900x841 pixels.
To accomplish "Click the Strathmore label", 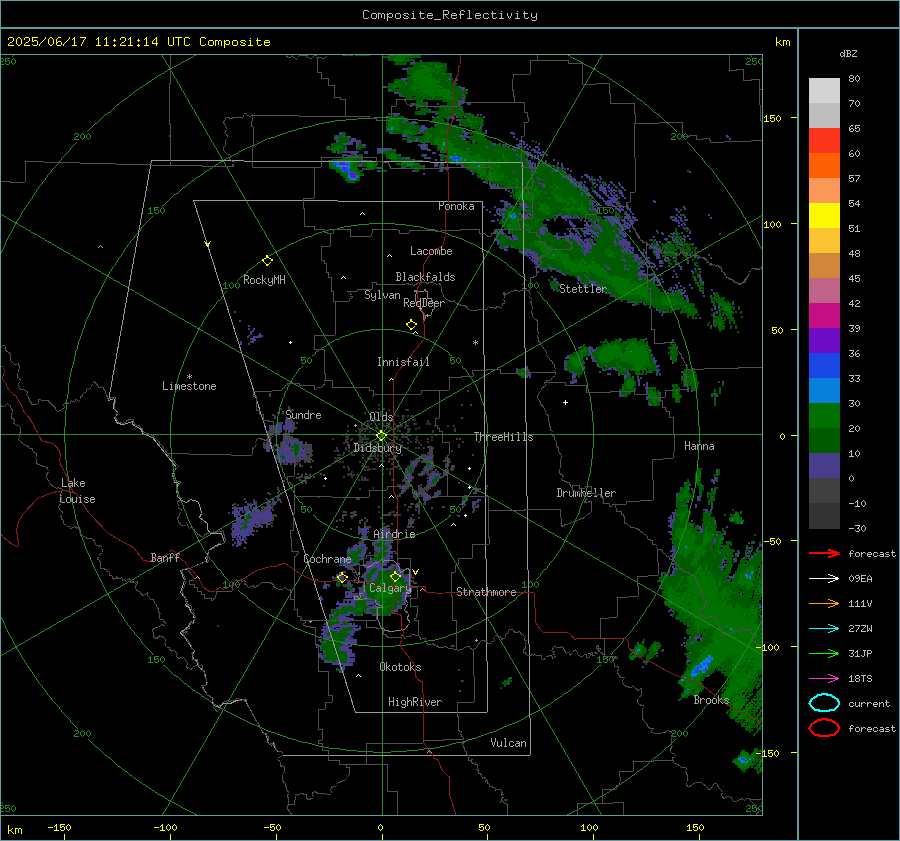I will click(x=486, y=592).
